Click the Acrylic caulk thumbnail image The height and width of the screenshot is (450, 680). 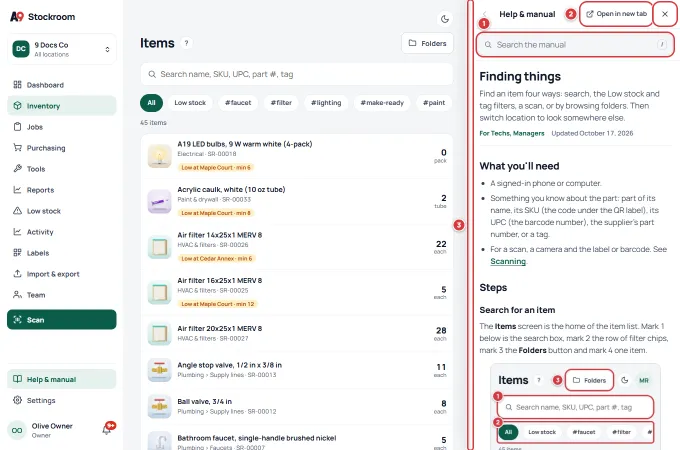tap(160, 202)
